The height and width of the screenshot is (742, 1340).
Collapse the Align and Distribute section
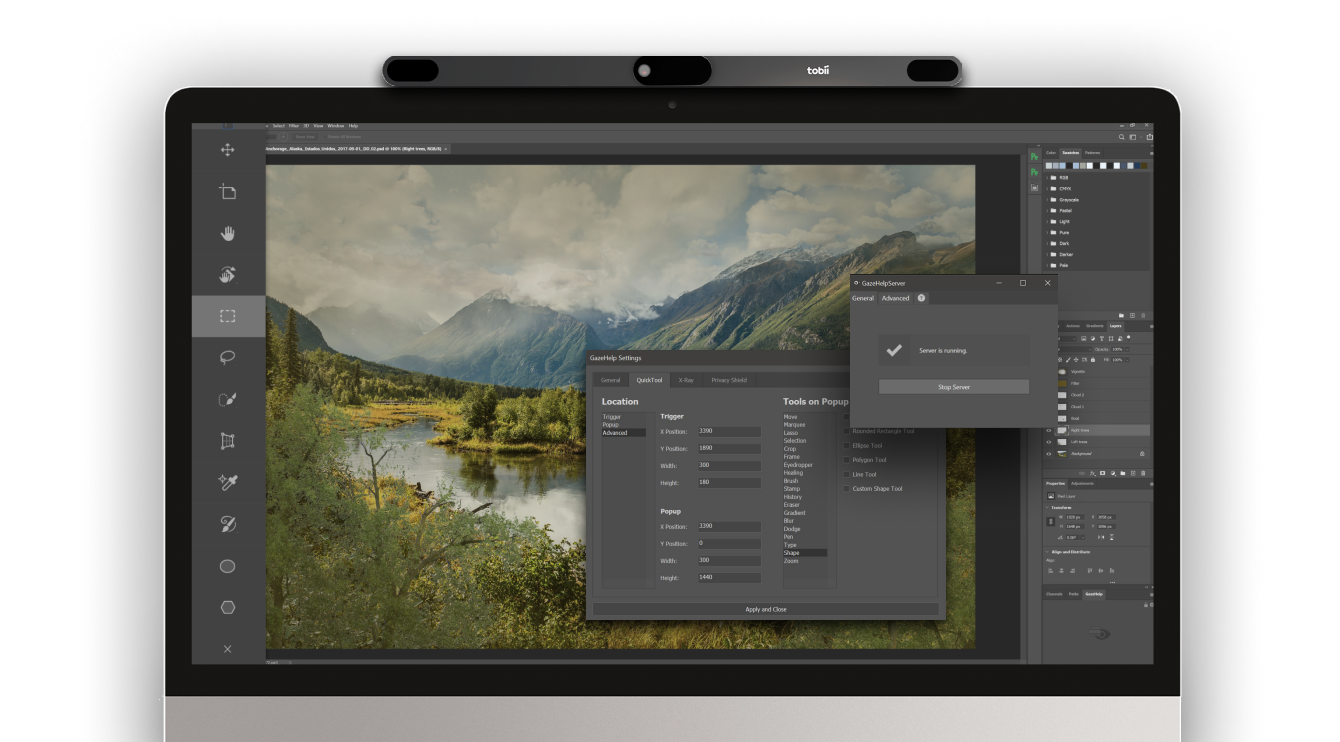1047,552
